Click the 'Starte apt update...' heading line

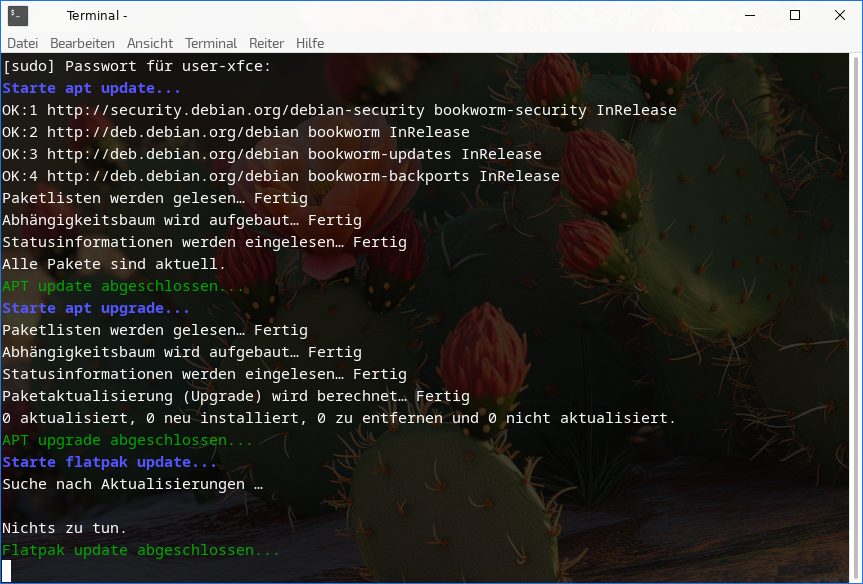[91, 88]
